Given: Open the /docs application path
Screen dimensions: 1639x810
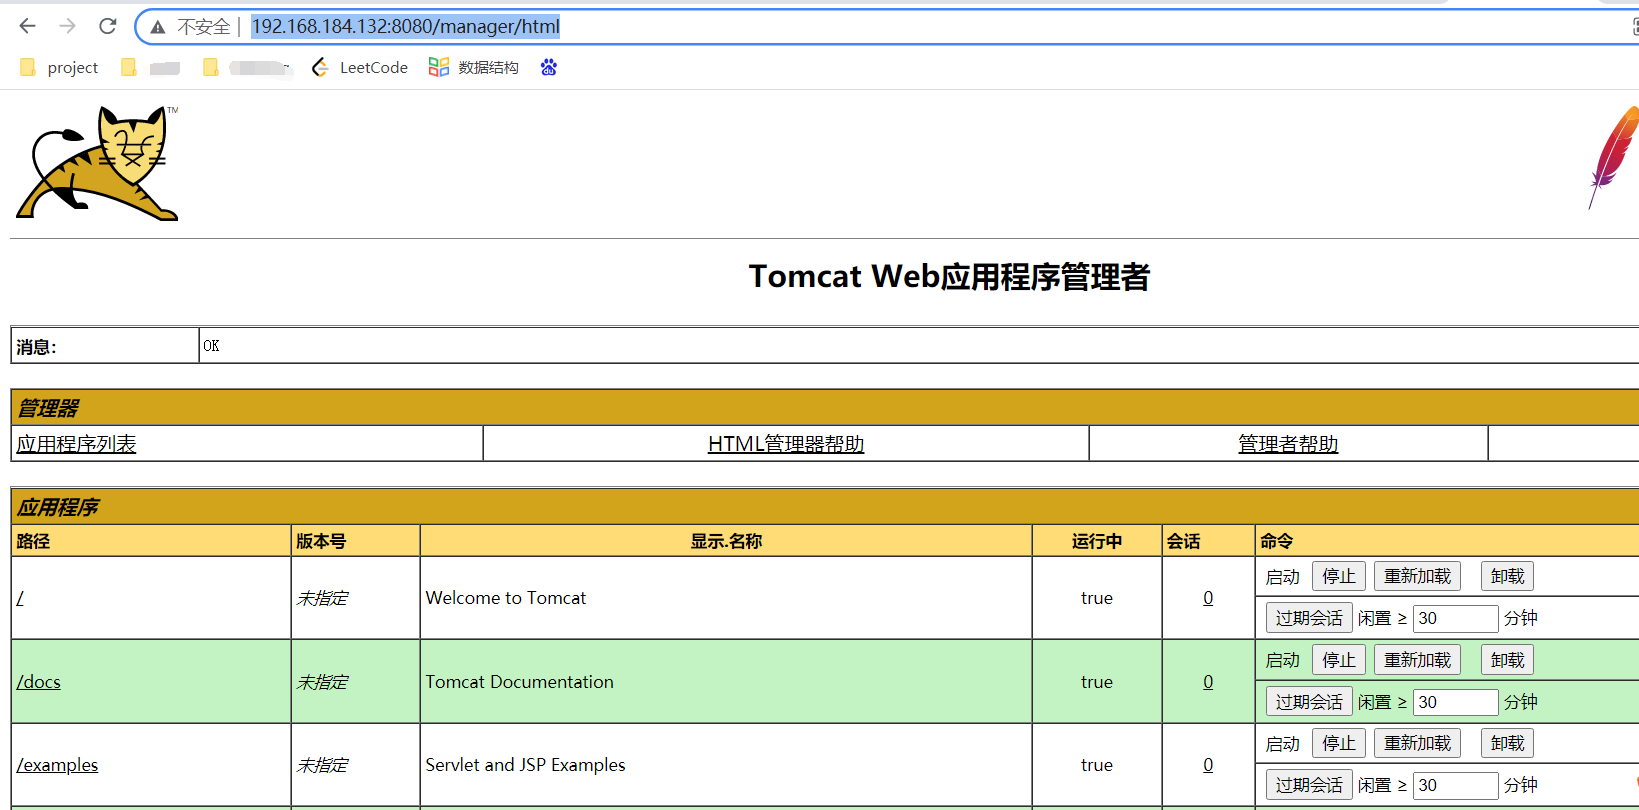Looking at the screenshot, I should point(39,682).
